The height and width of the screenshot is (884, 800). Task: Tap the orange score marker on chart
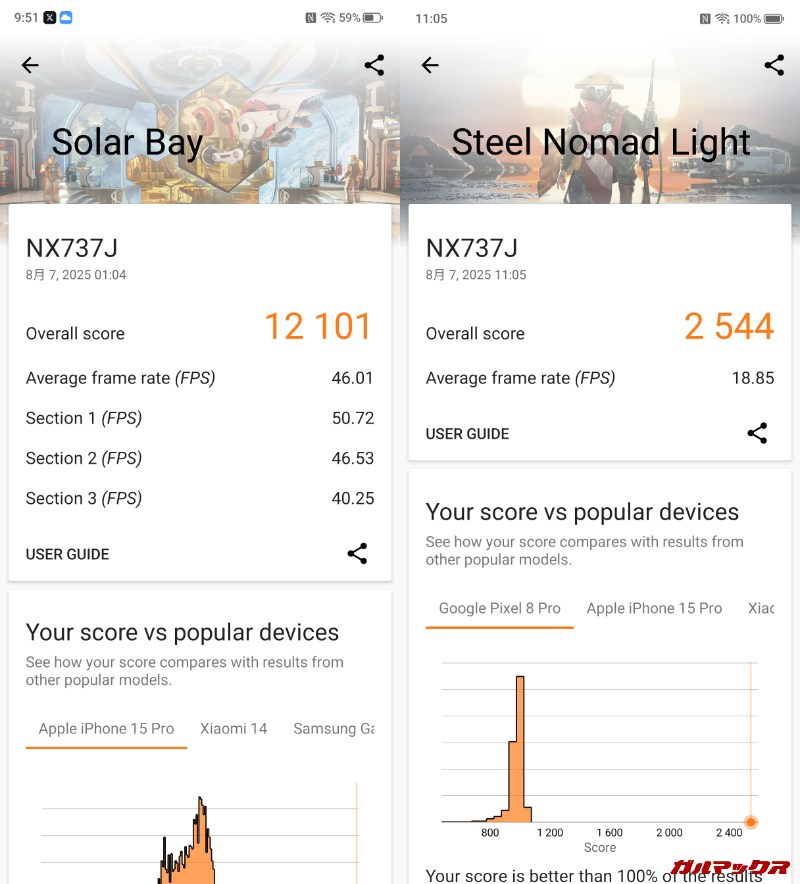pos(751,822)
